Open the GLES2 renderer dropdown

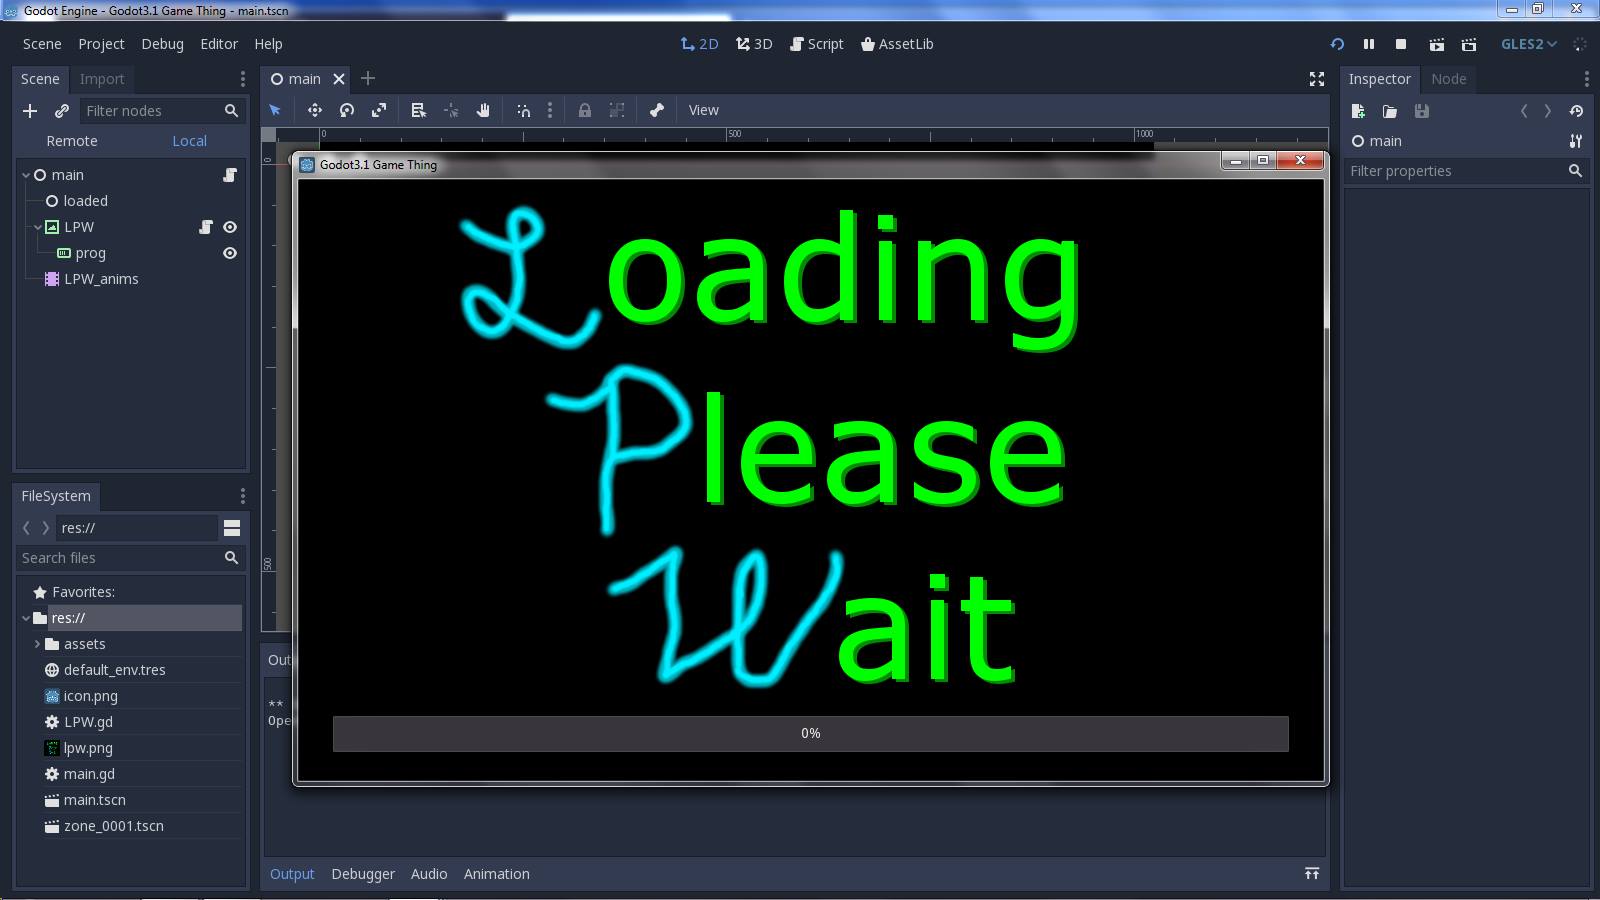coord(1529,44)
